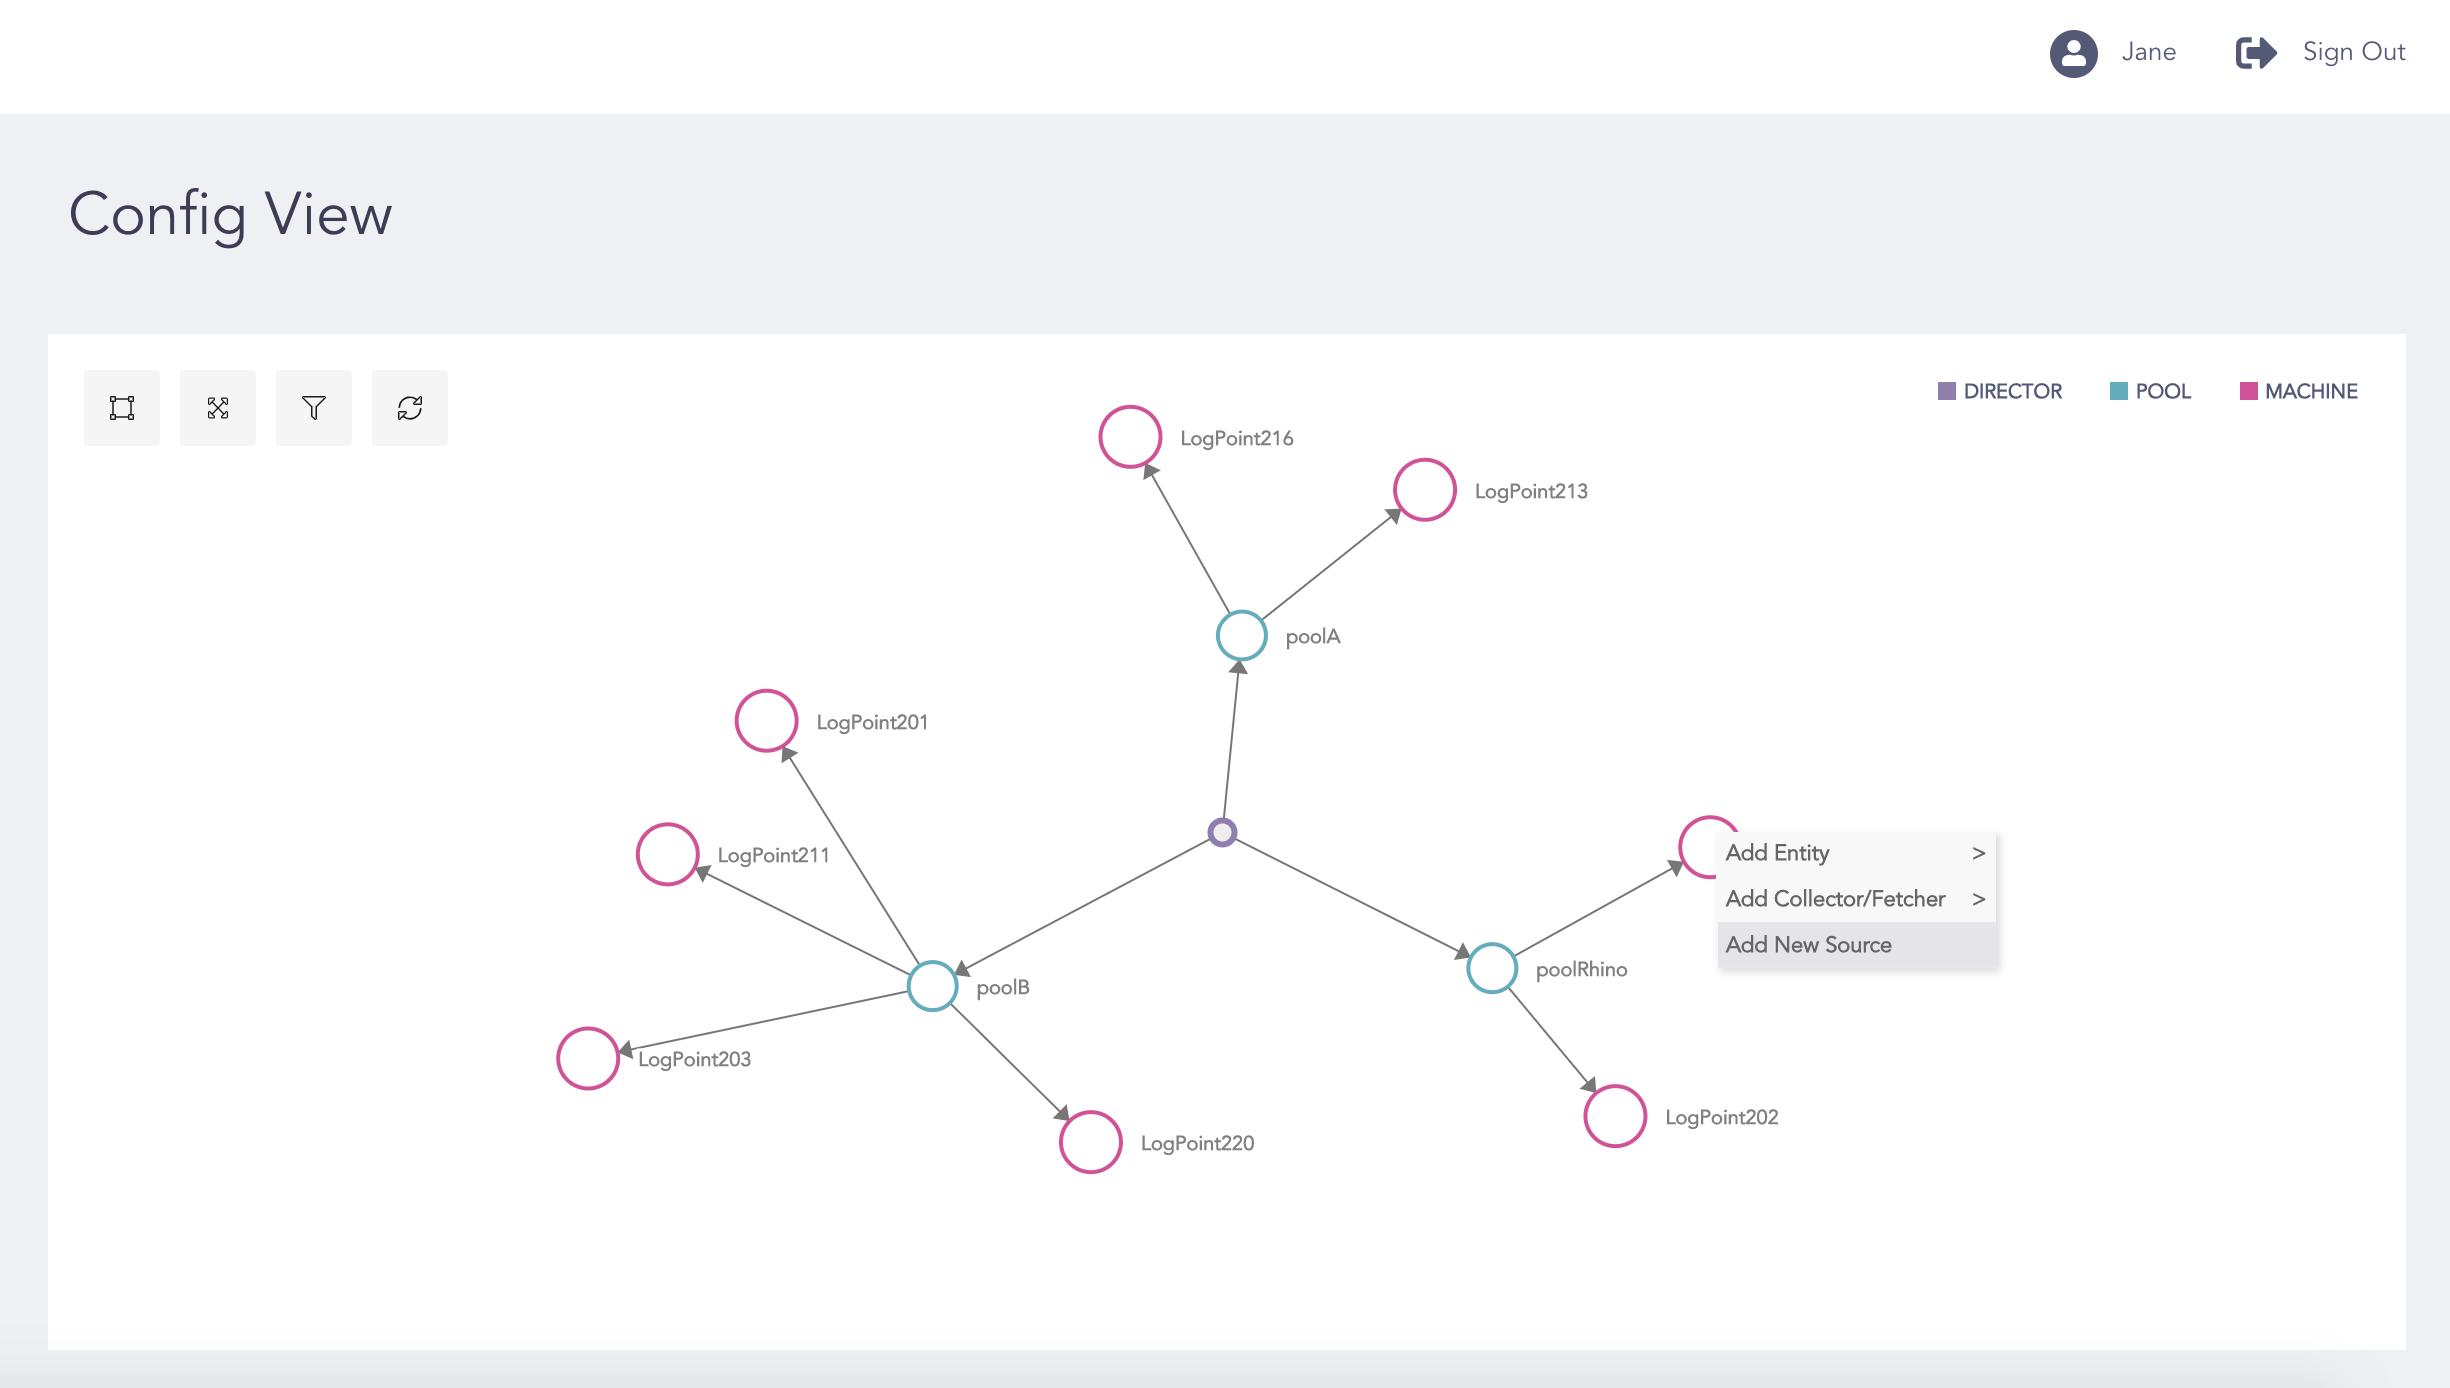Click the Jane user avatar icon

[2073, 53]
